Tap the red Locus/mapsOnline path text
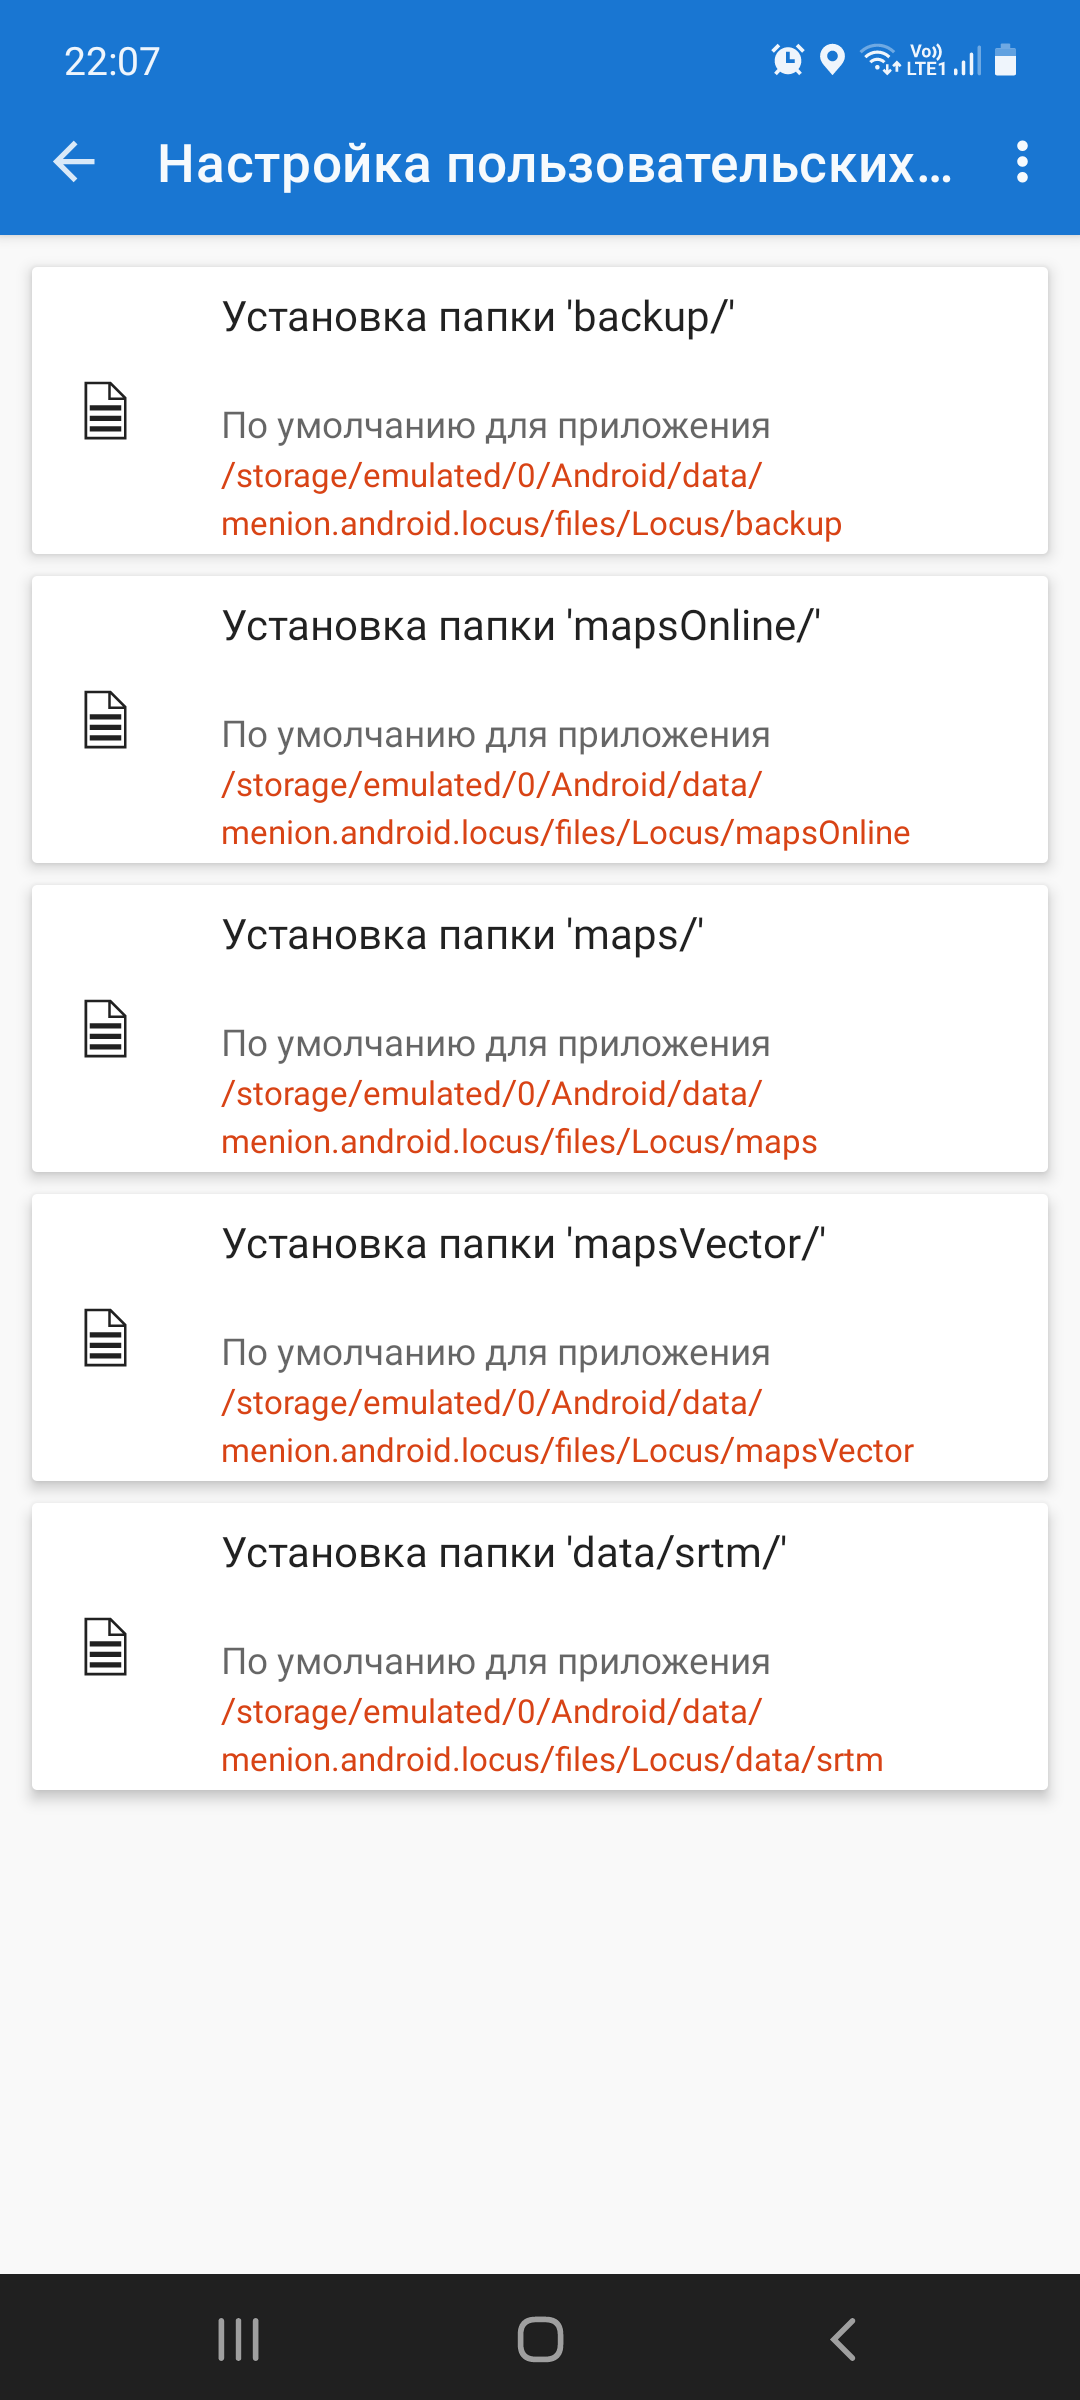The image size is (1080, 2400). pyautogui.click(x=565, y=809)
